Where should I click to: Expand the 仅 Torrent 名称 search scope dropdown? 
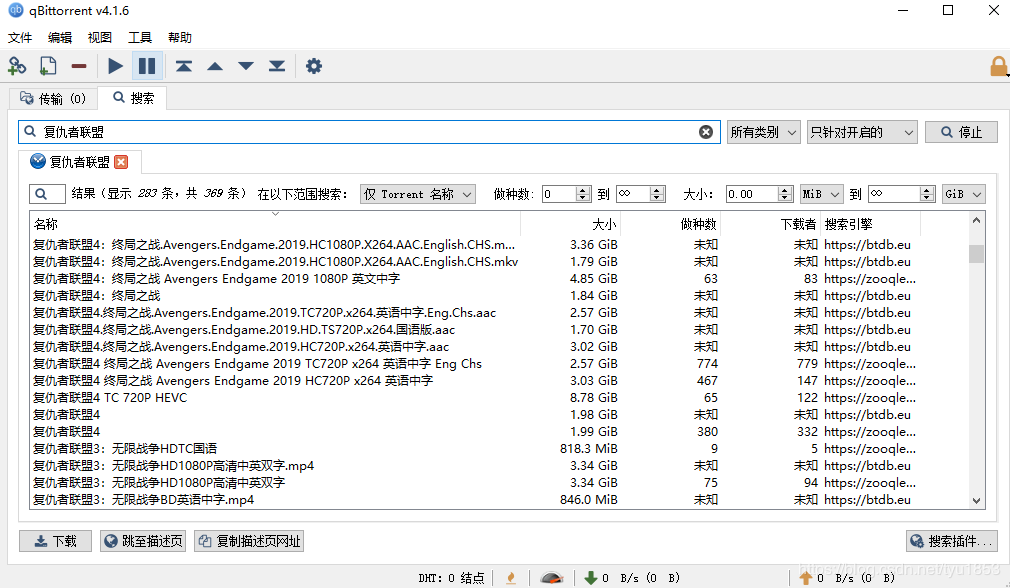[x=417, y=194]
